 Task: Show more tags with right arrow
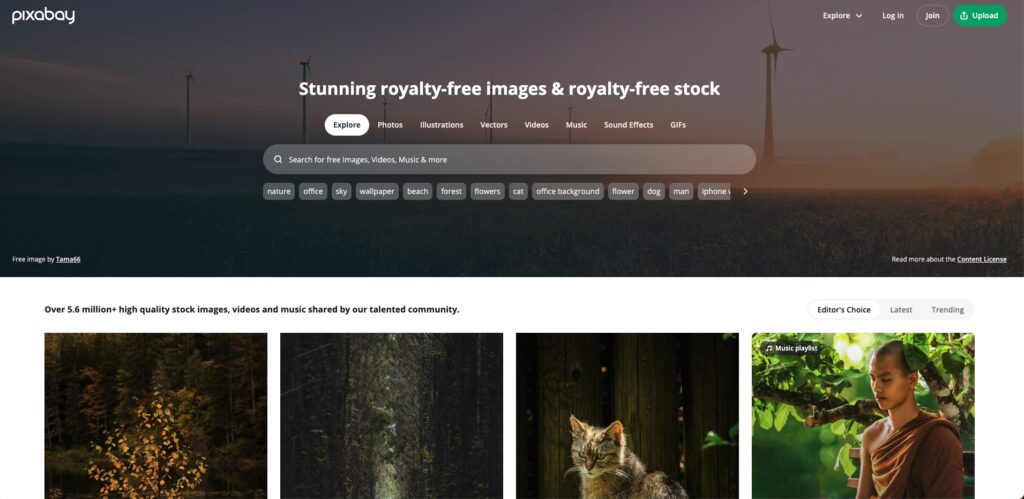(745, 191)
